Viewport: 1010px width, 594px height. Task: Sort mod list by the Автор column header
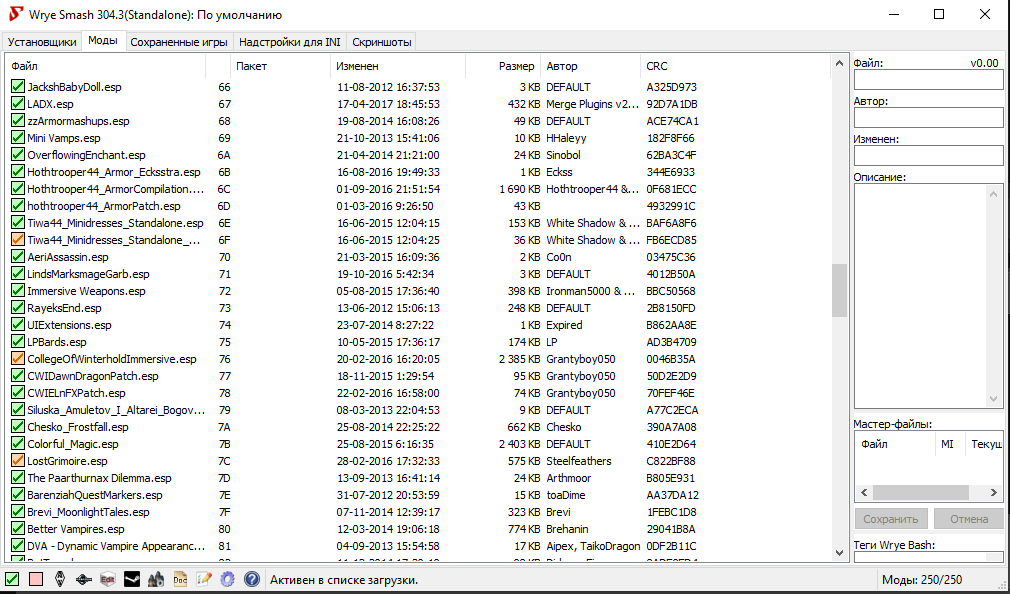point(590,66)
